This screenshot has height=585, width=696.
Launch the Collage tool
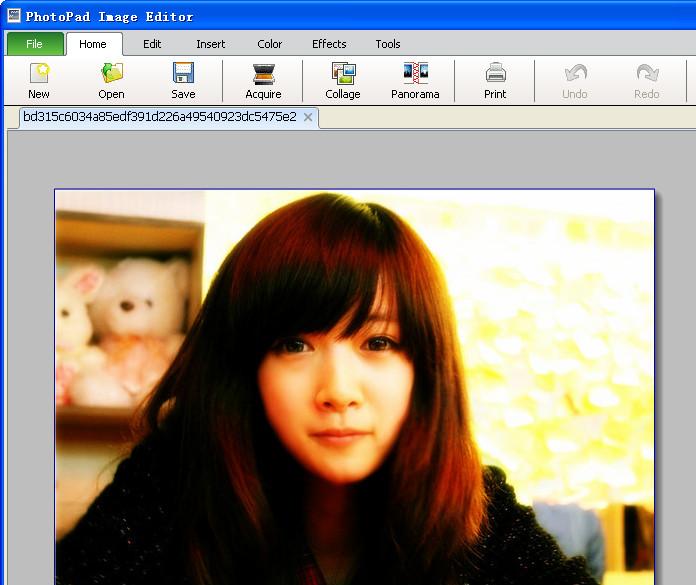pyautogui.click(x=343, y=74)
